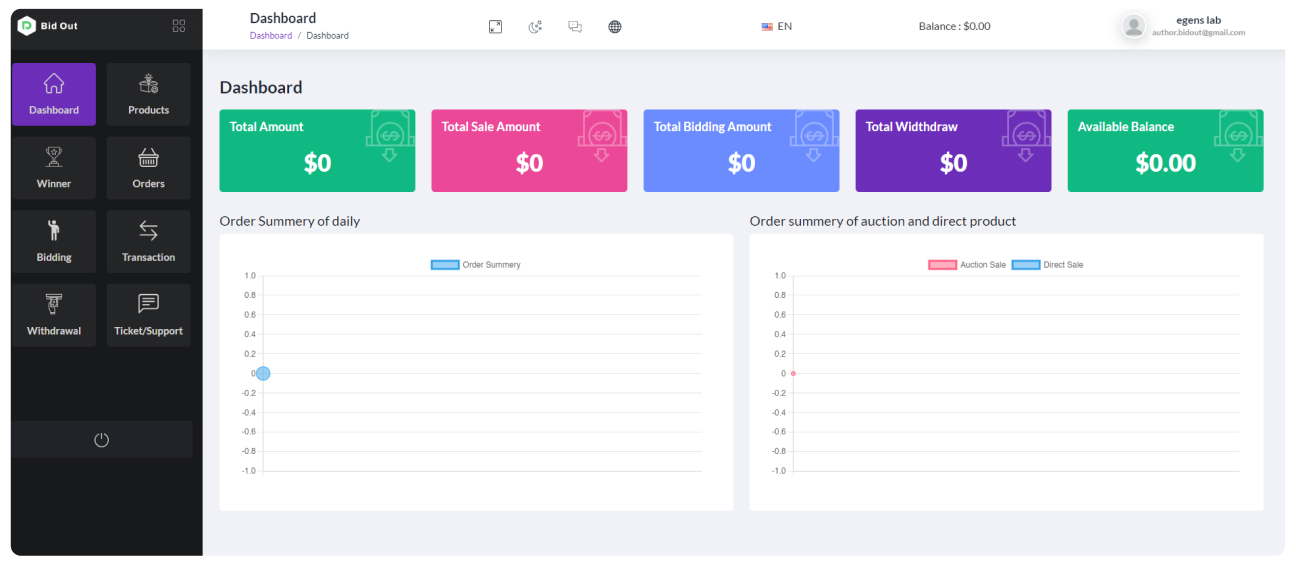Open the Winner trophy tile

[x=54, y=168]
